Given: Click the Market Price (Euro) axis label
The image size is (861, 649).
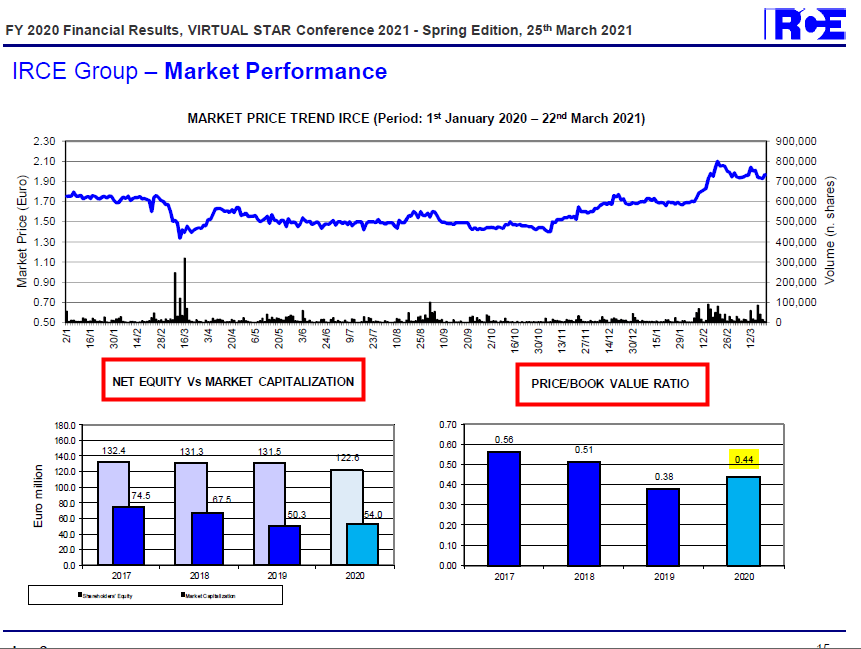Looking at the screenshot, I should [22, 231].
